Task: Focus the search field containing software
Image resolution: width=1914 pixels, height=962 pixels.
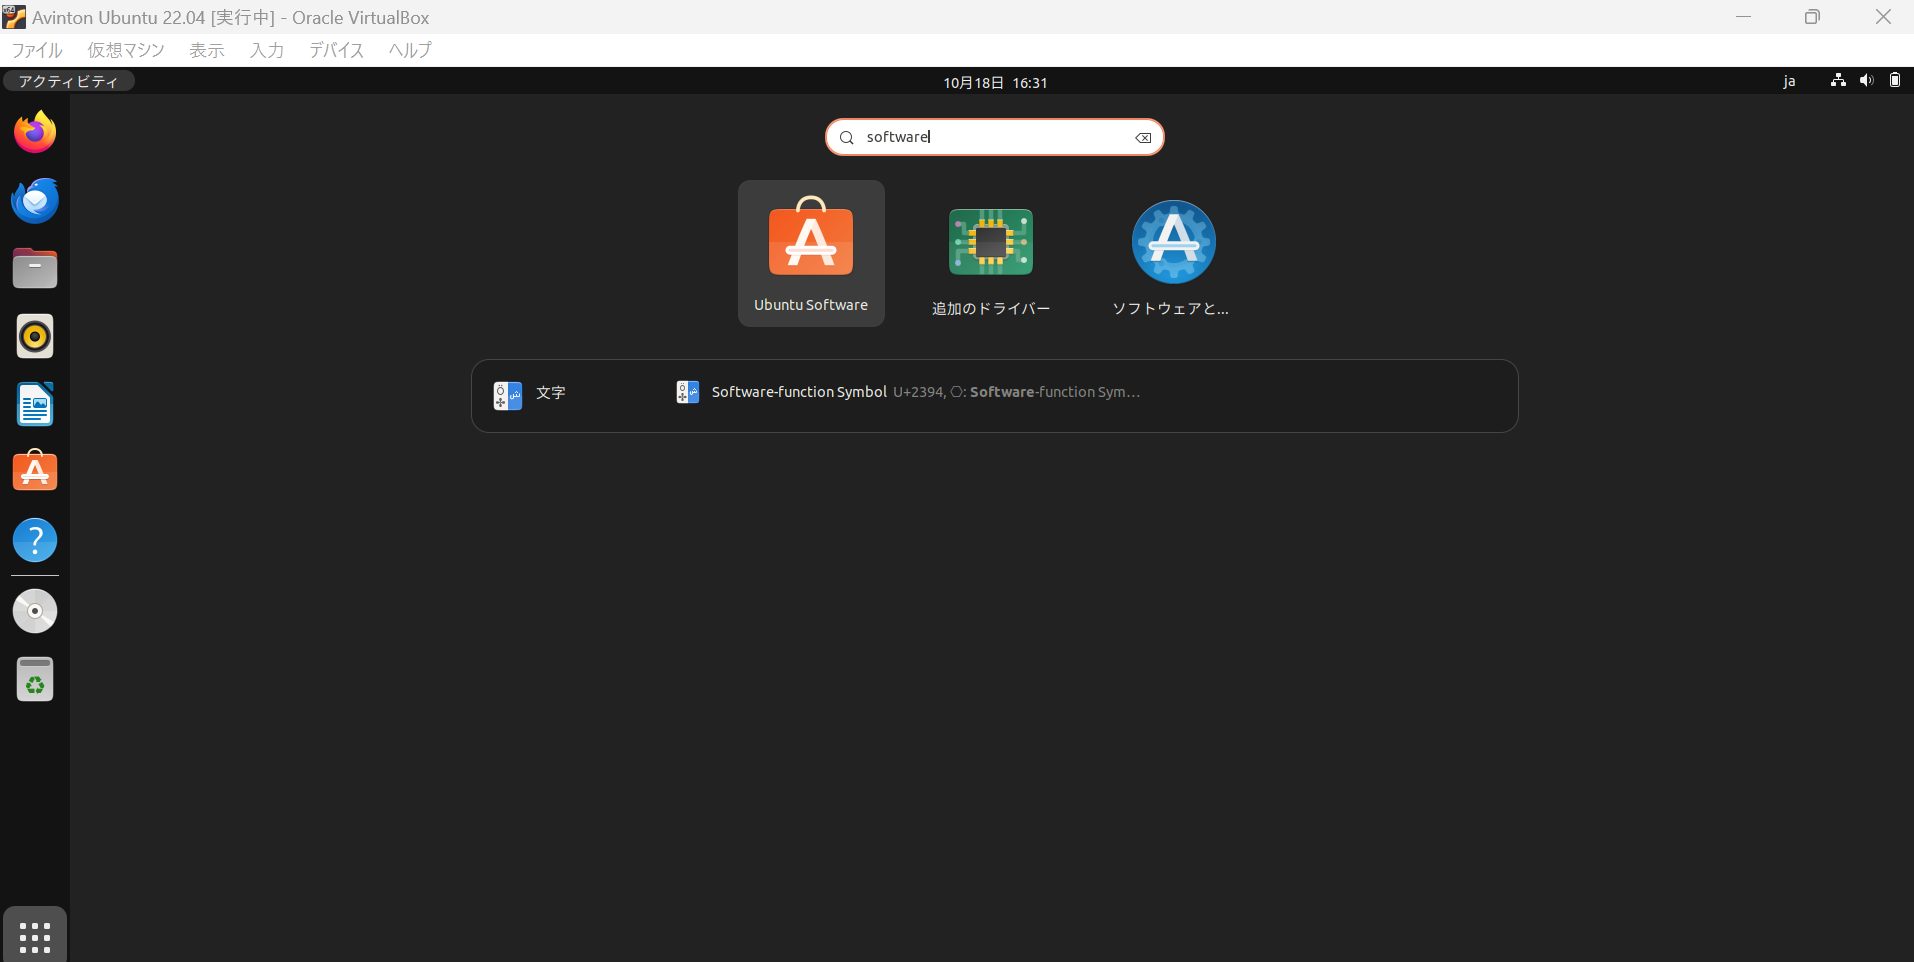Action: (995, 138)
